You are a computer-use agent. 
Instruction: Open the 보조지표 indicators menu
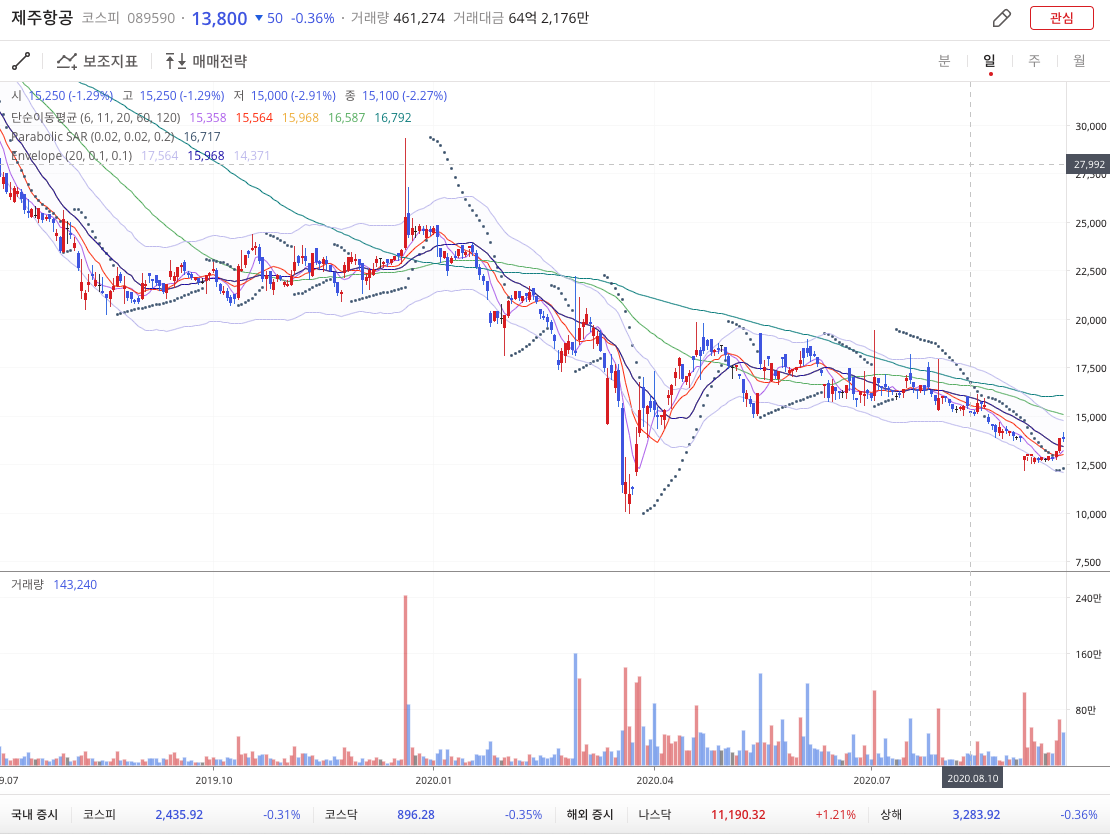point(97,61)
